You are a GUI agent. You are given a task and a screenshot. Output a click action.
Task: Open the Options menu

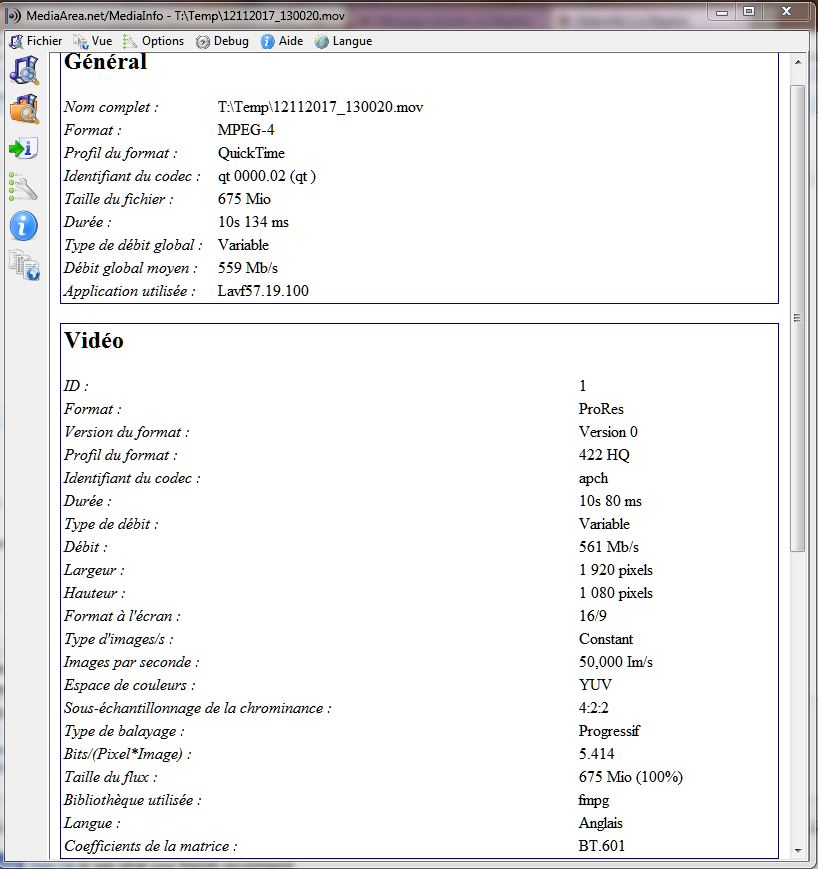[154, 41]
